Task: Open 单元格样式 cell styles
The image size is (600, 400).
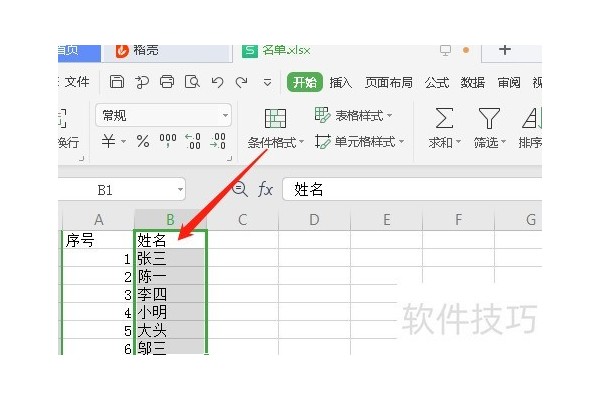Action: pos(360,142)
